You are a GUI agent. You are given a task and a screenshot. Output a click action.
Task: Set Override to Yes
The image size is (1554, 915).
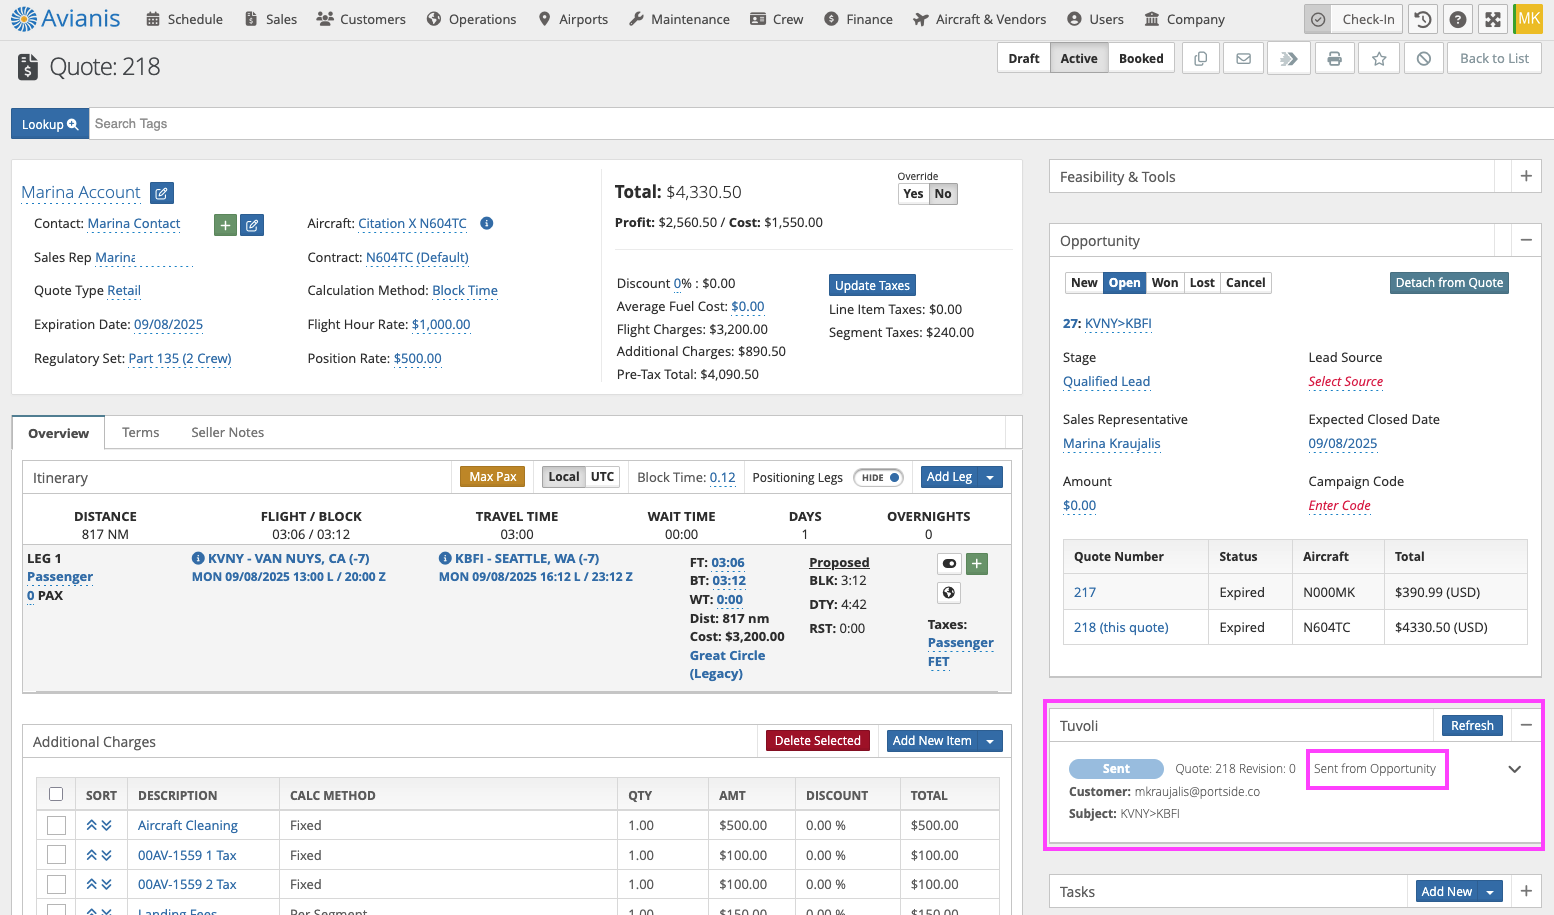point(913,194)
